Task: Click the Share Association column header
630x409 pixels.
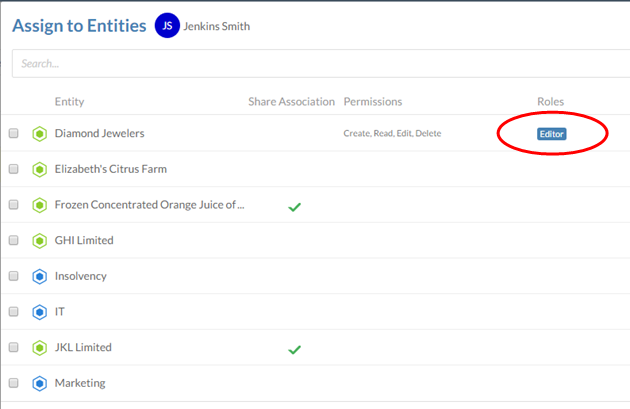Action: click(x=291, y=102)
